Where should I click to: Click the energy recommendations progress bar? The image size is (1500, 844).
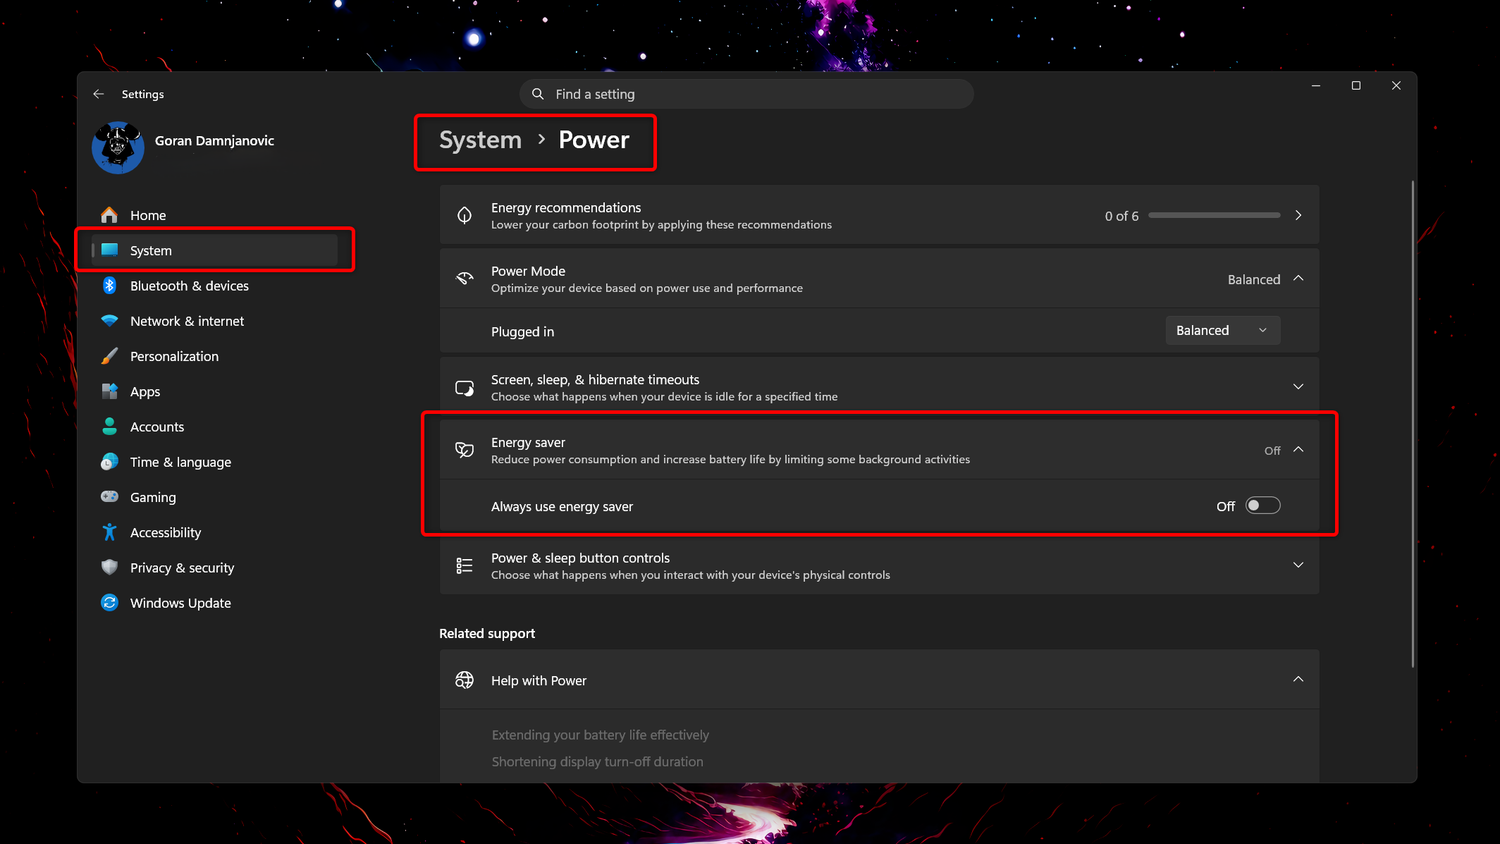coord(1214,215)
